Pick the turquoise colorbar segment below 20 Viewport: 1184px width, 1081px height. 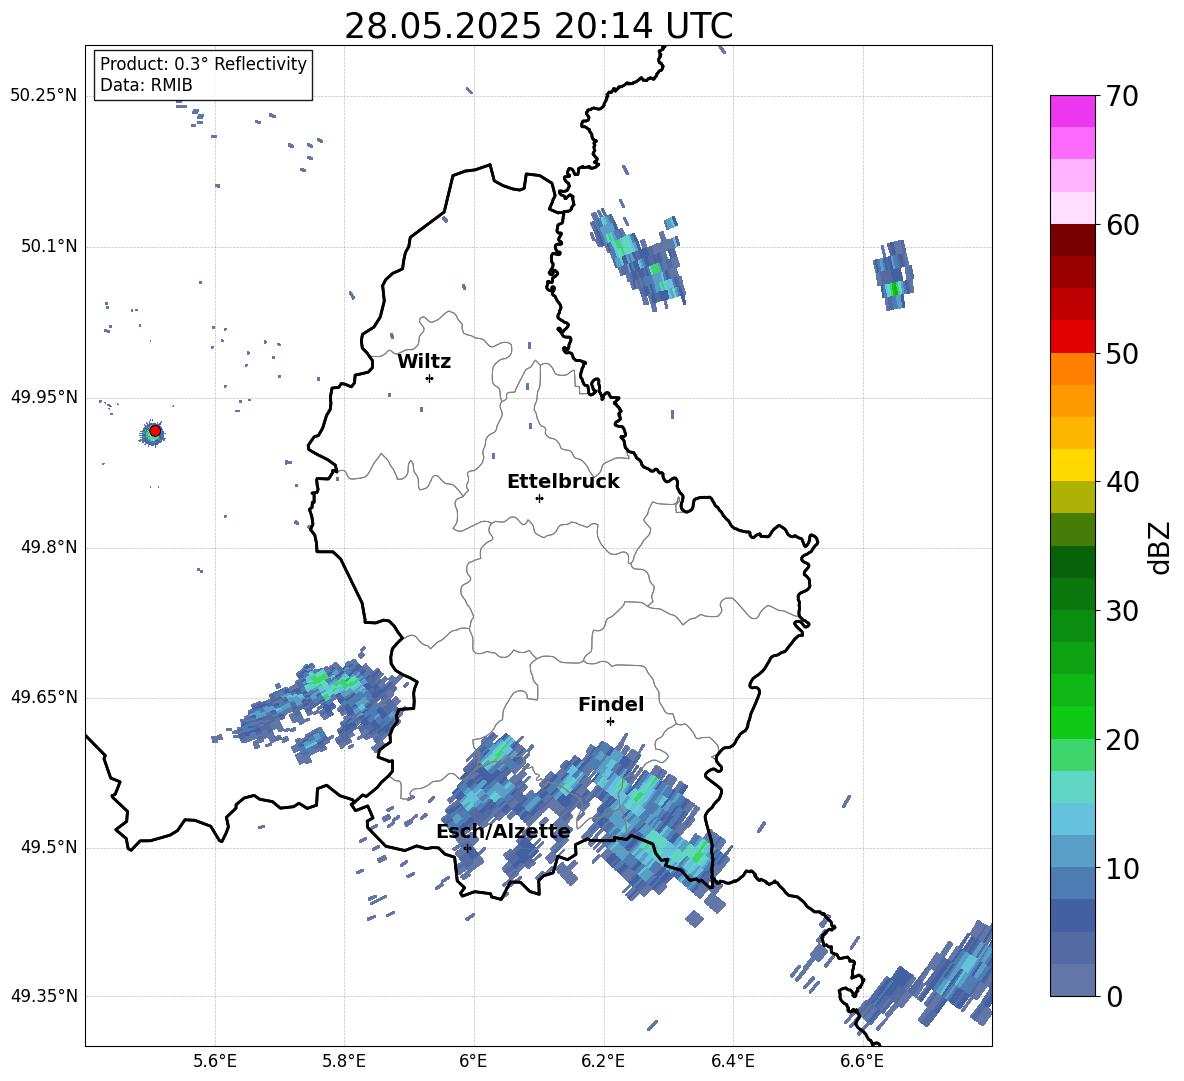[x=1072, y=787]
